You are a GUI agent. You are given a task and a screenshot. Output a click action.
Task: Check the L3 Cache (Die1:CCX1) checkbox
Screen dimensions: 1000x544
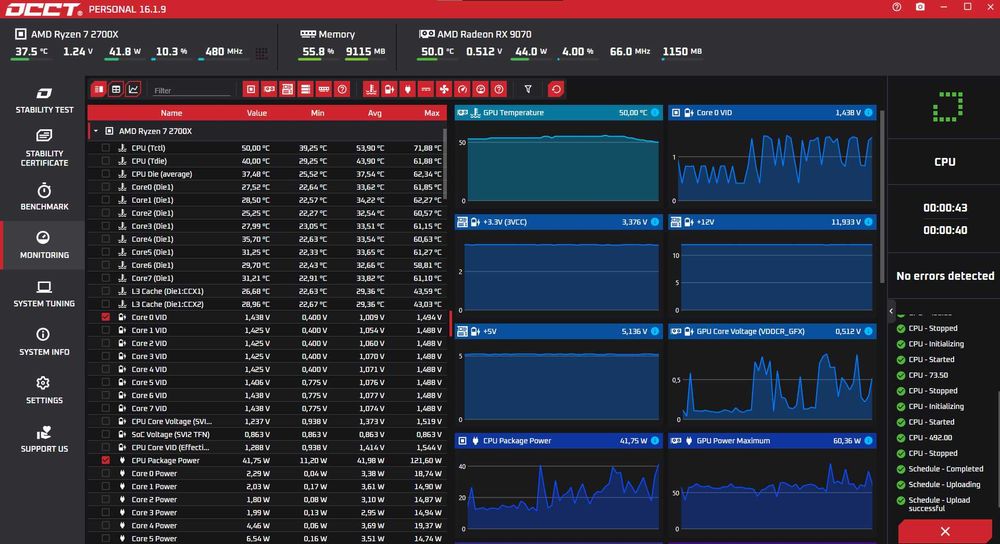[105, 291]
